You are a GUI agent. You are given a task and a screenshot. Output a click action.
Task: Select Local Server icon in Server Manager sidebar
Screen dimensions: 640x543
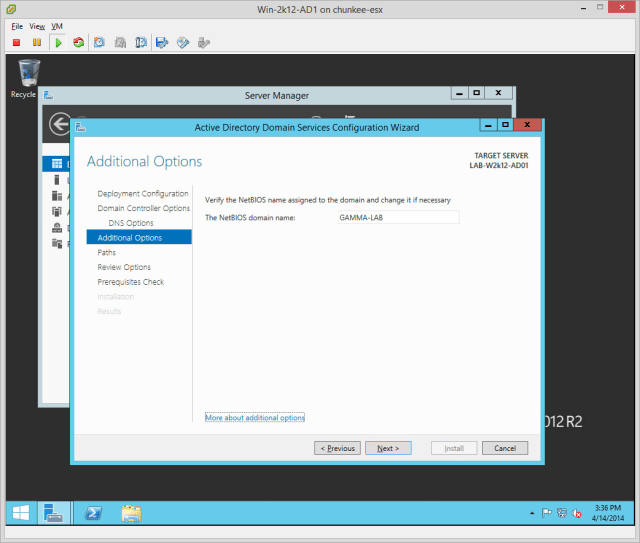click(57, 180)
